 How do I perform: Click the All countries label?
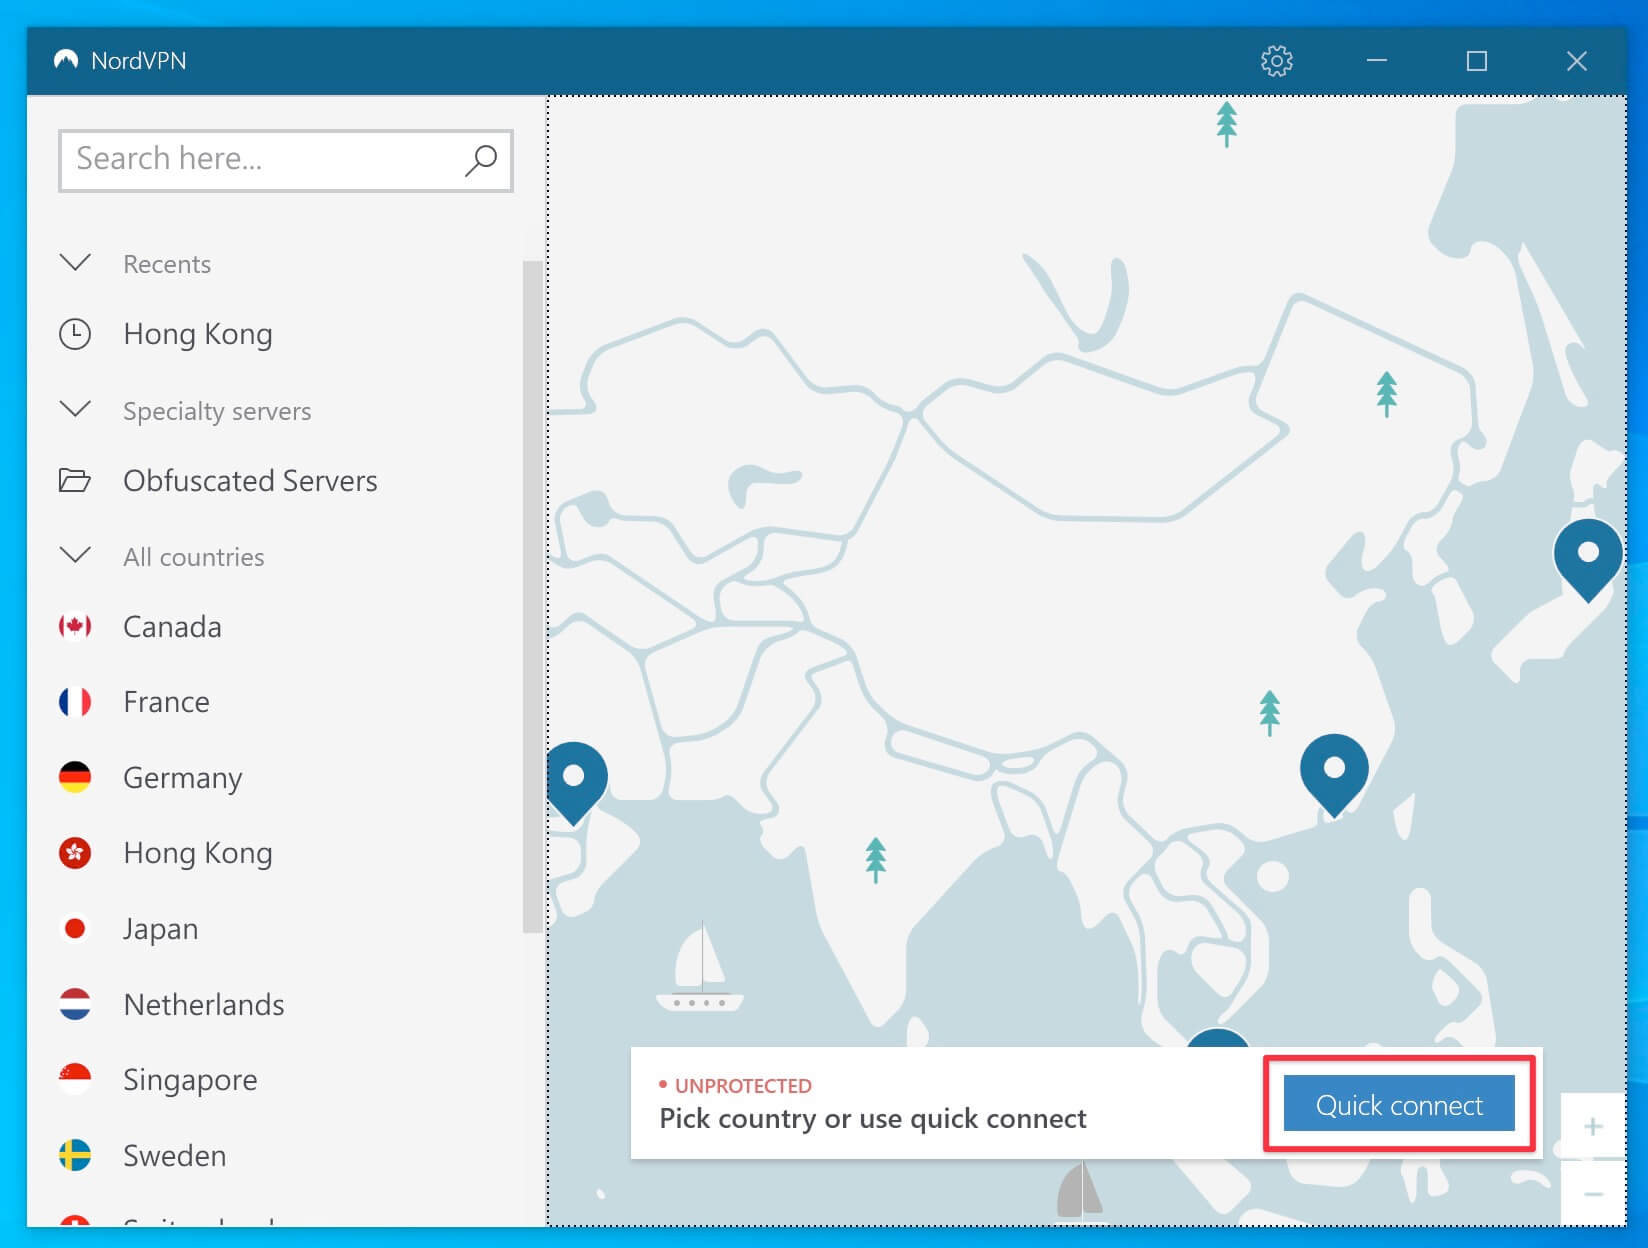[x=194, y=557]
